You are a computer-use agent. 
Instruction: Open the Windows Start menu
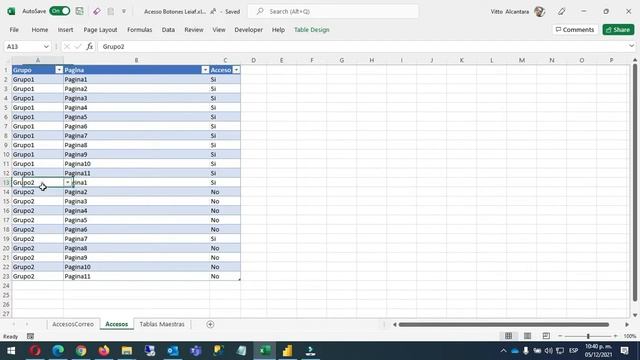coord(11,351)
